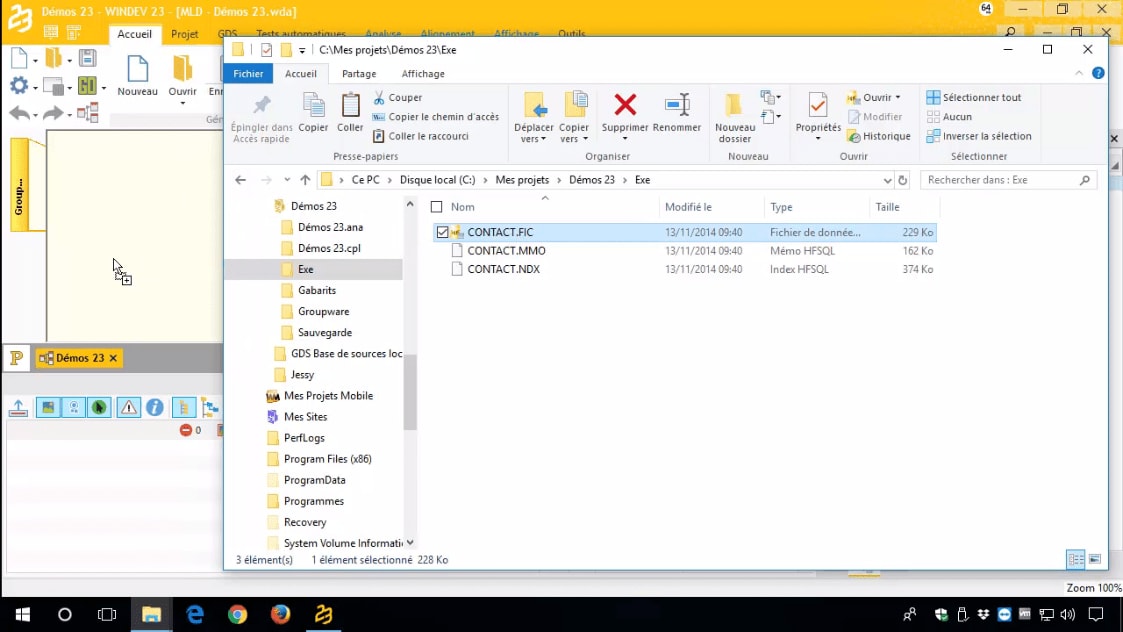Click WINDEV save diskette icon
The width and height of the screenshot is (1123, 632).
87,58
